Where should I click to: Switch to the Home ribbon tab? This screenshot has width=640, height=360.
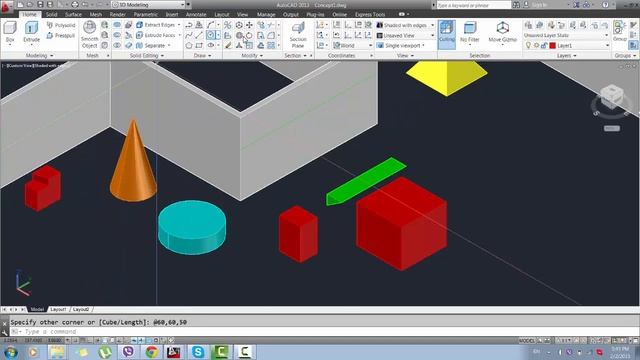(x=29, y=14)
